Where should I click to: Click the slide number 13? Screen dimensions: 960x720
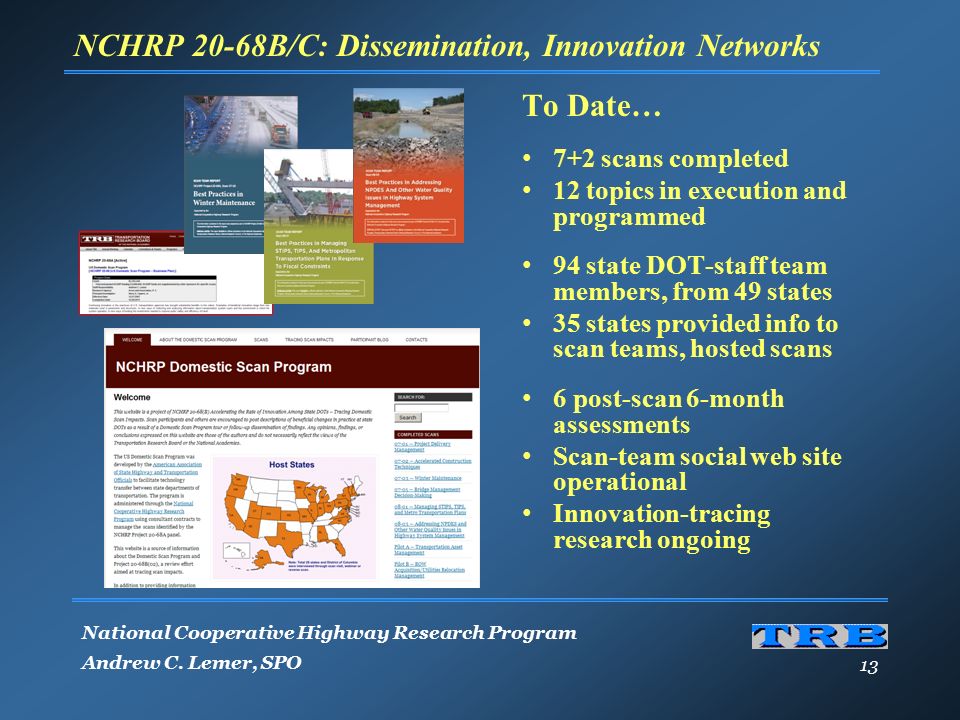(x=869, y=666)
